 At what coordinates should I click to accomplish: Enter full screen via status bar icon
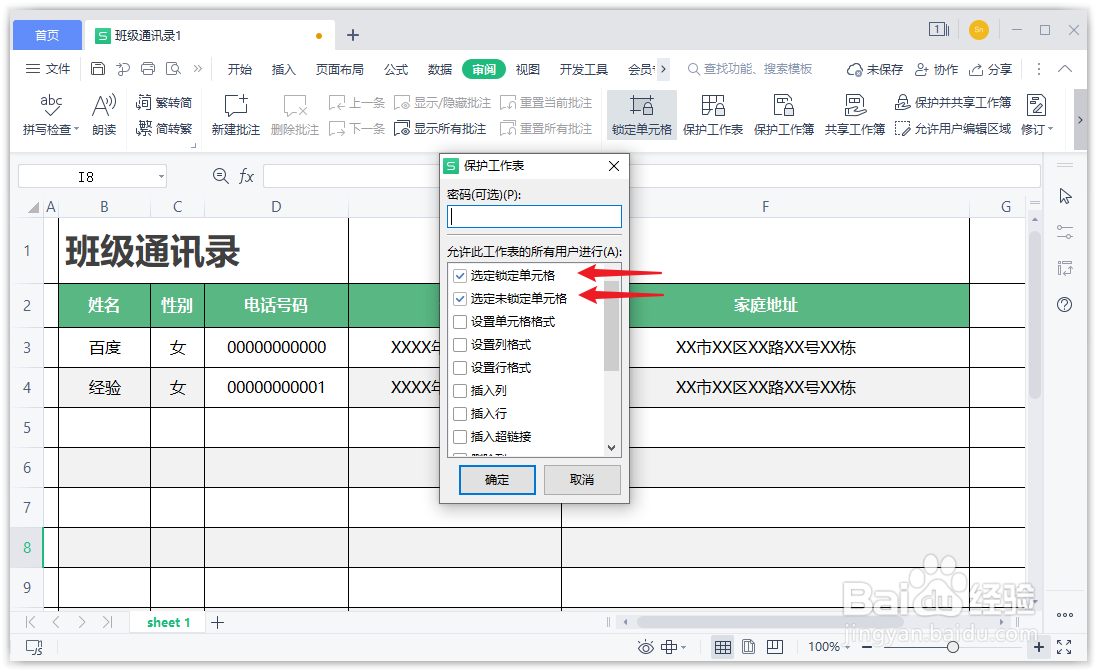tap(1064, 647)
